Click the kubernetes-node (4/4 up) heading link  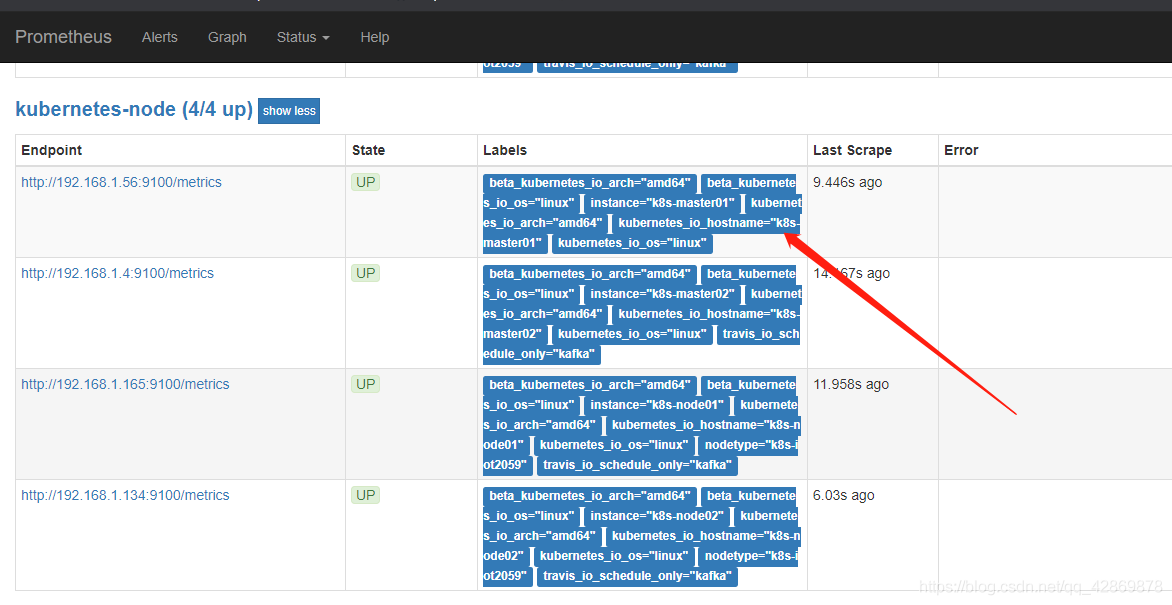click(134, 109)
